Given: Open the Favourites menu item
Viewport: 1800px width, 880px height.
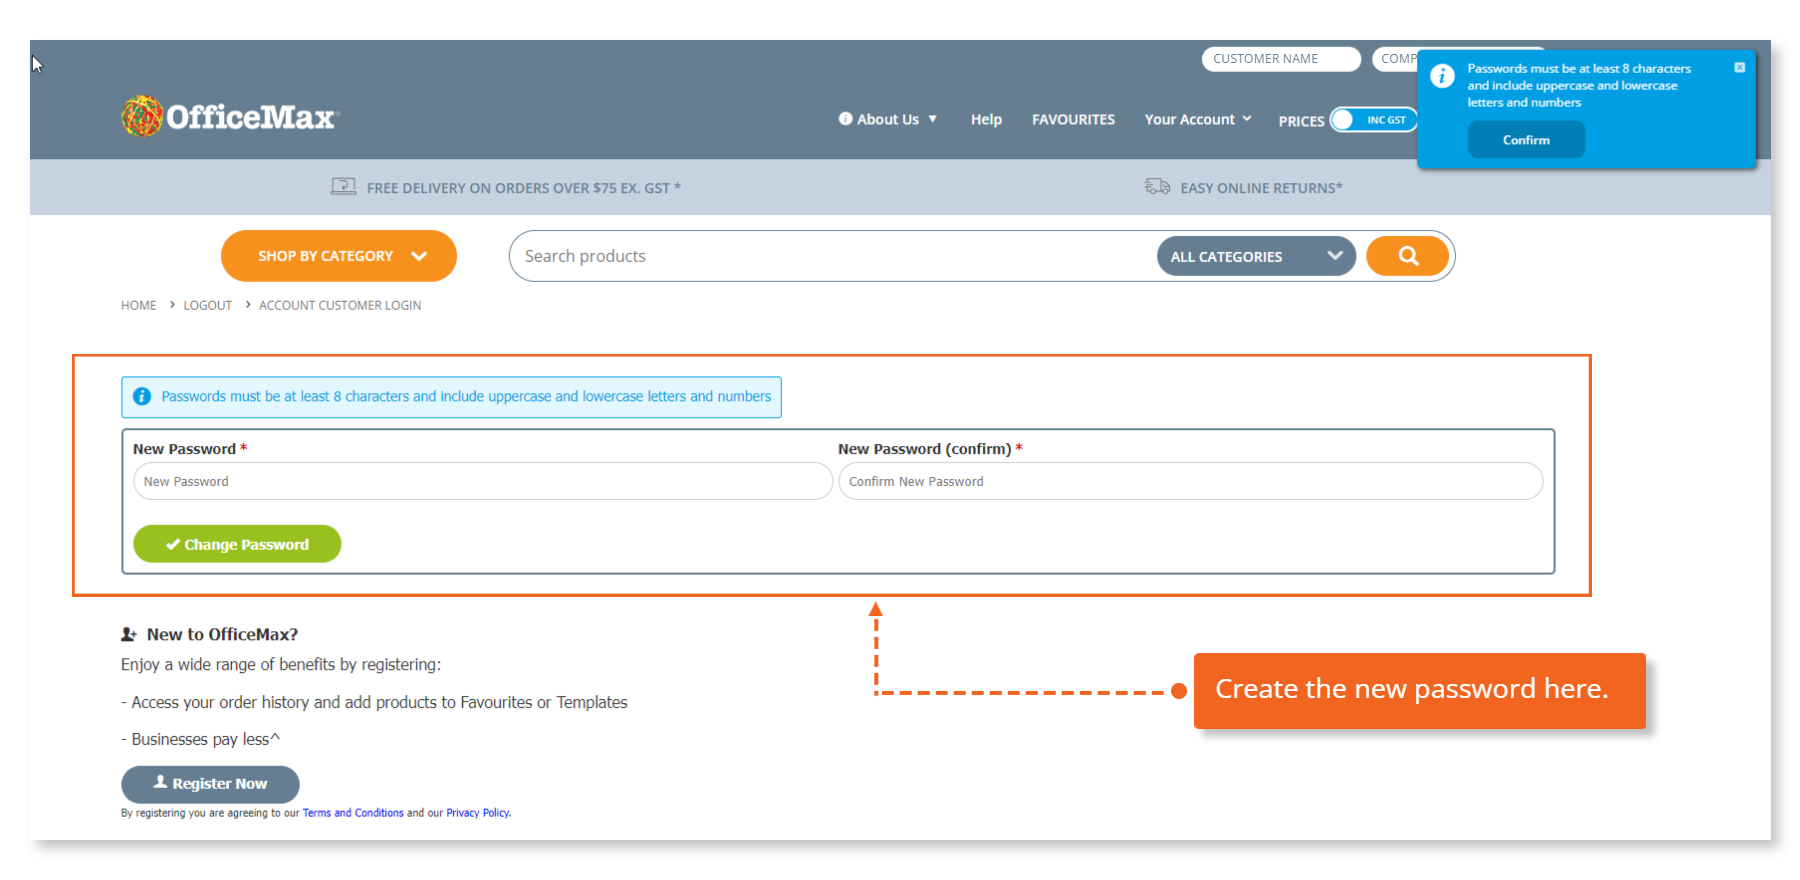Looking at the screenshot, I should 1073,119.
